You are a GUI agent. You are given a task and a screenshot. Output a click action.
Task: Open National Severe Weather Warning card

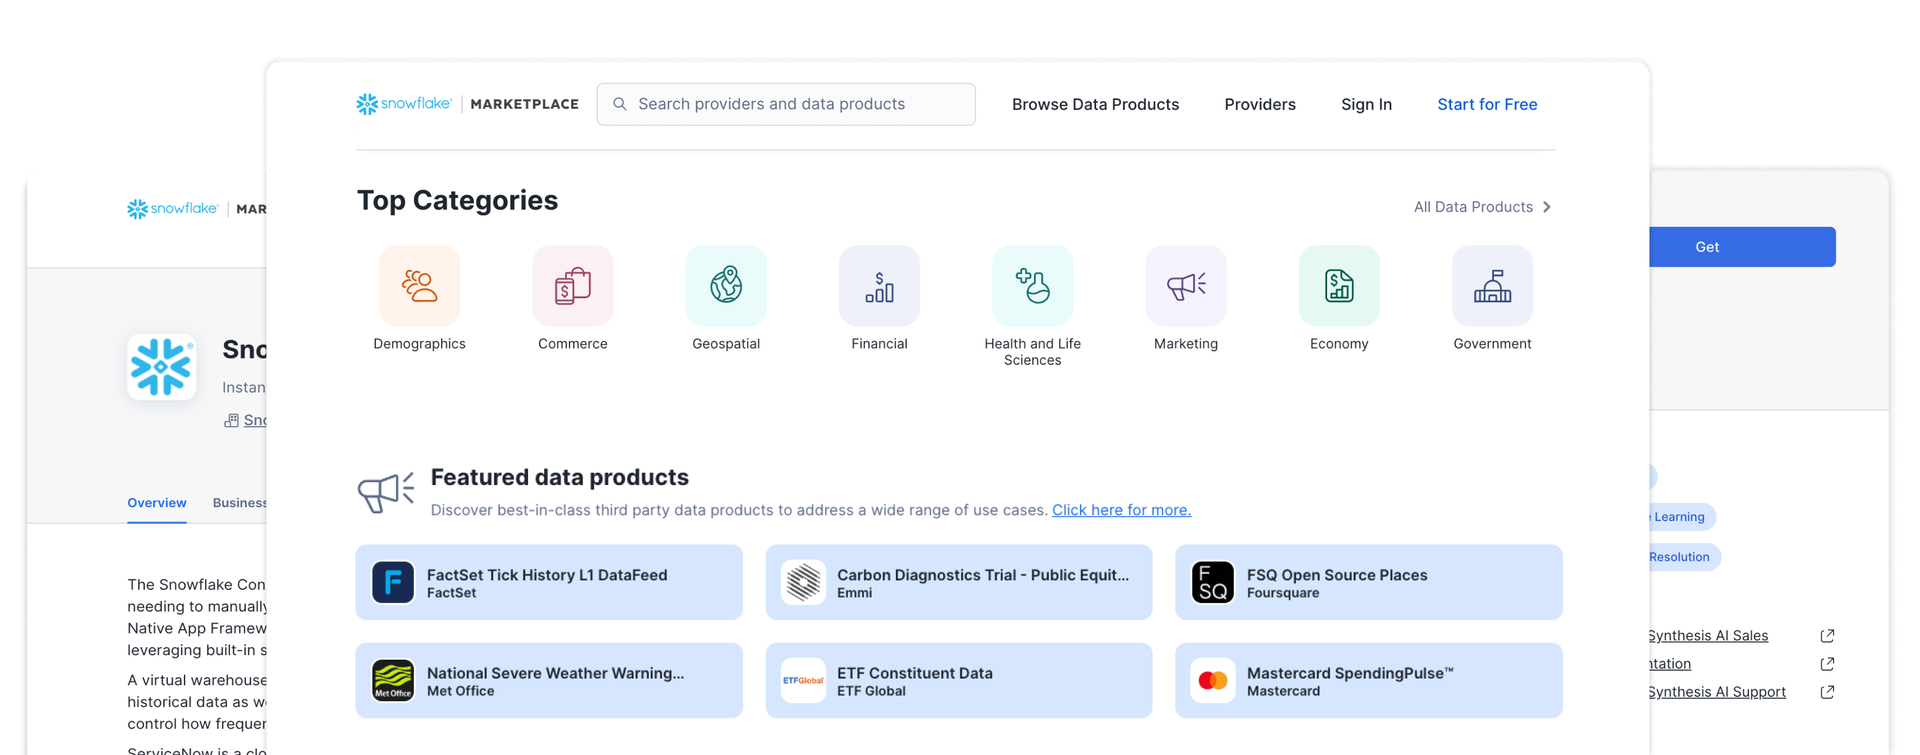click(549, 680)
